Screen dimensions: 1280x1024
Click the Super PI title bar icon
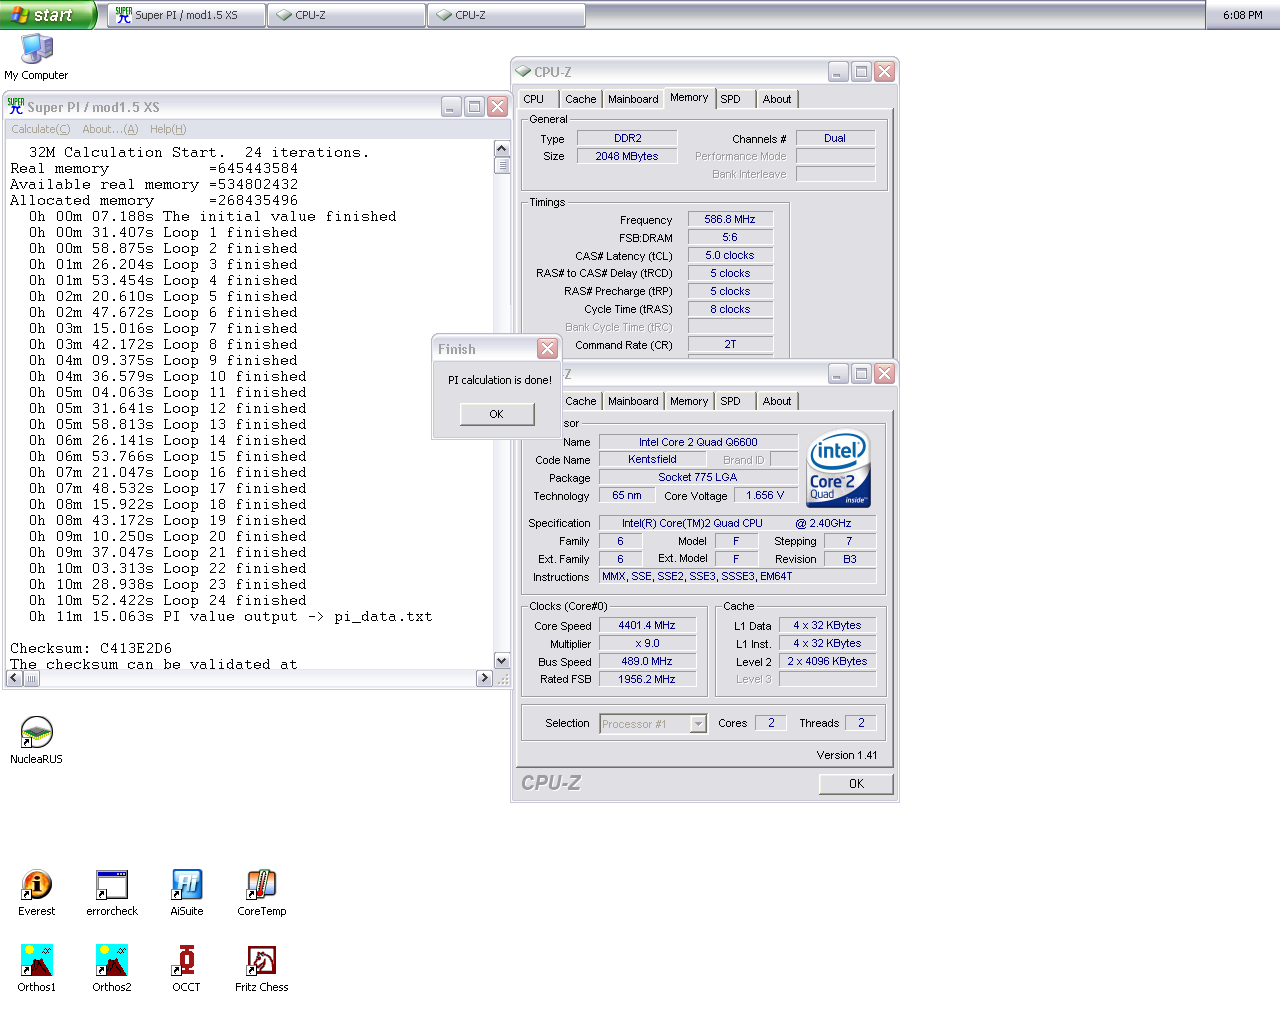(x=16, y=106)
